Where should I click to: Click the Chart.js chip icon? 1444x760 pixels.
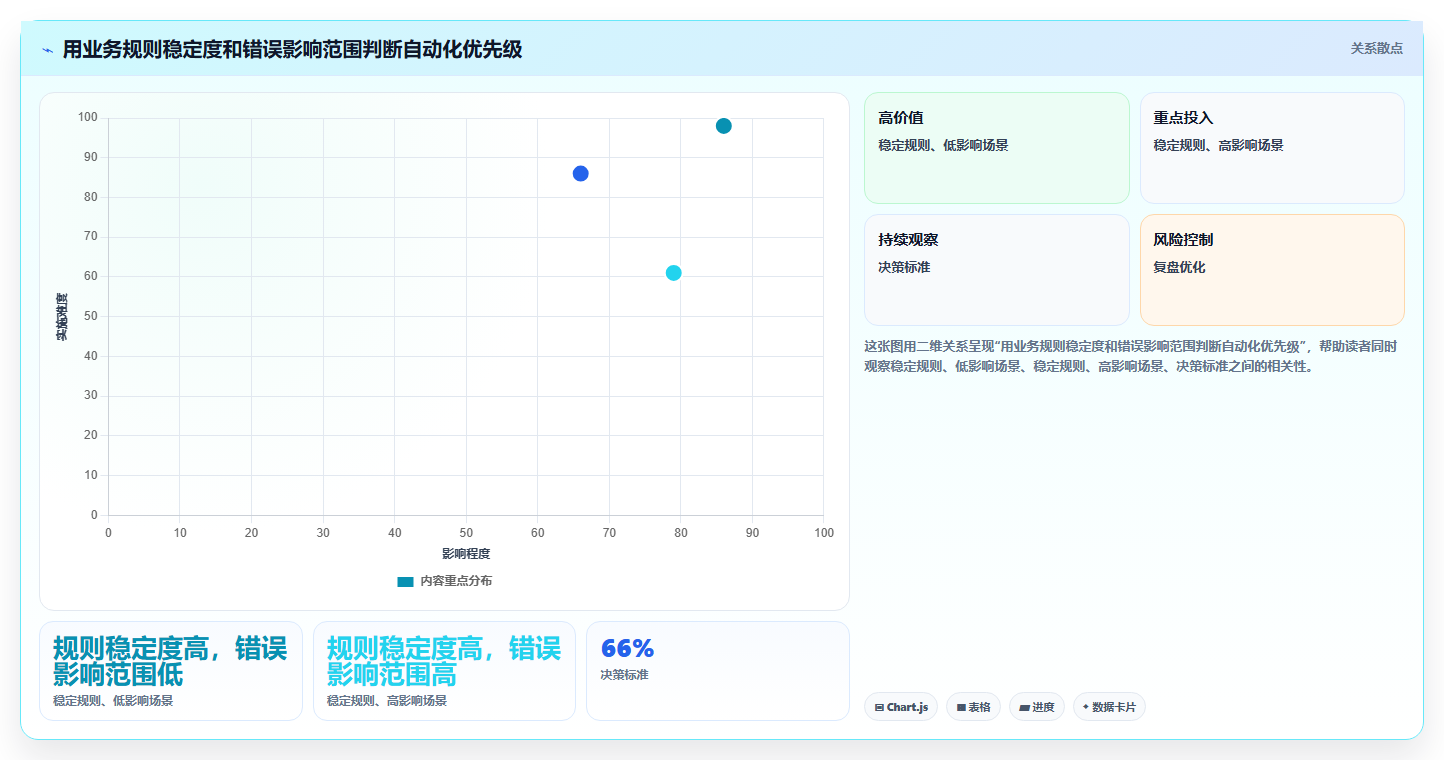tap(879, 707)
